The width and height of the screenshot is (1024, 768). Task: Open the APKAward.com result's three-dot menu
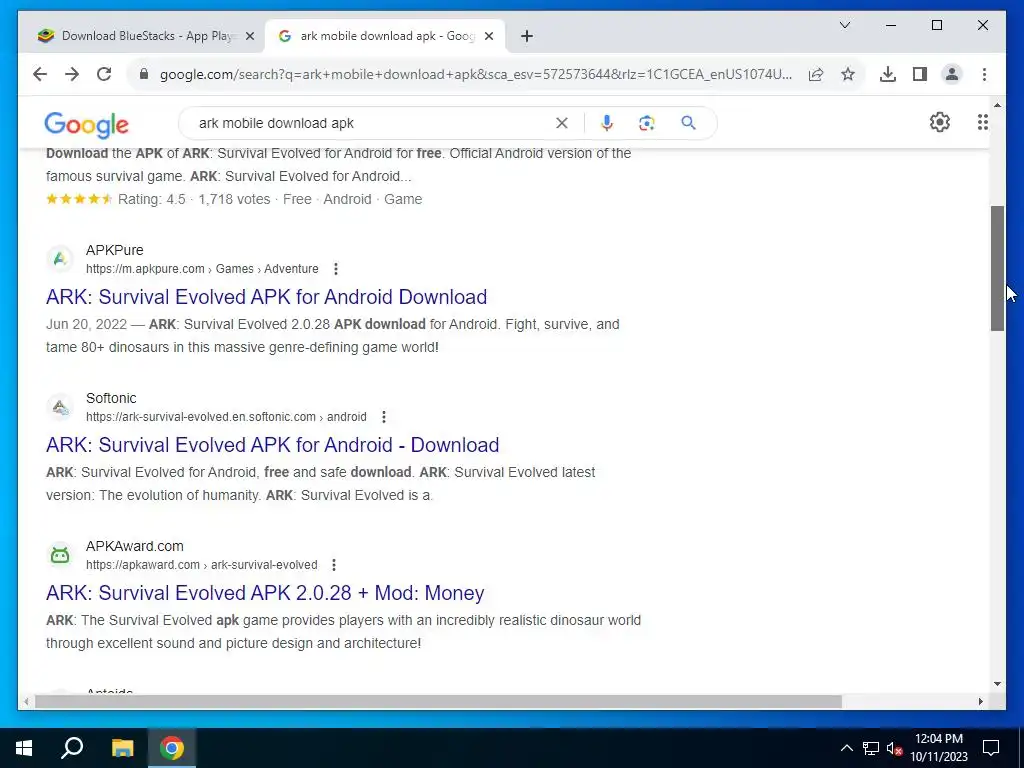tap(334, 565)
